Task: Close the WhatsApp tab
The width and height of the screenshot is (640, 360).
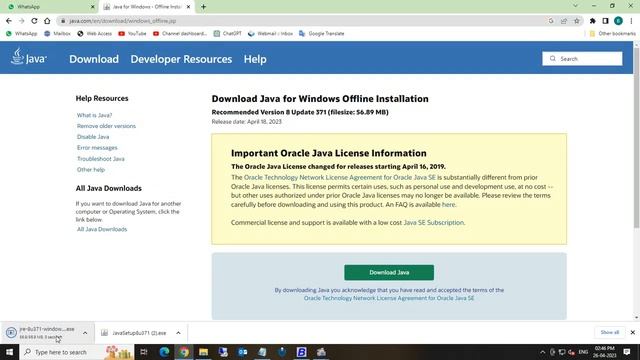Action: coord(92,7)
